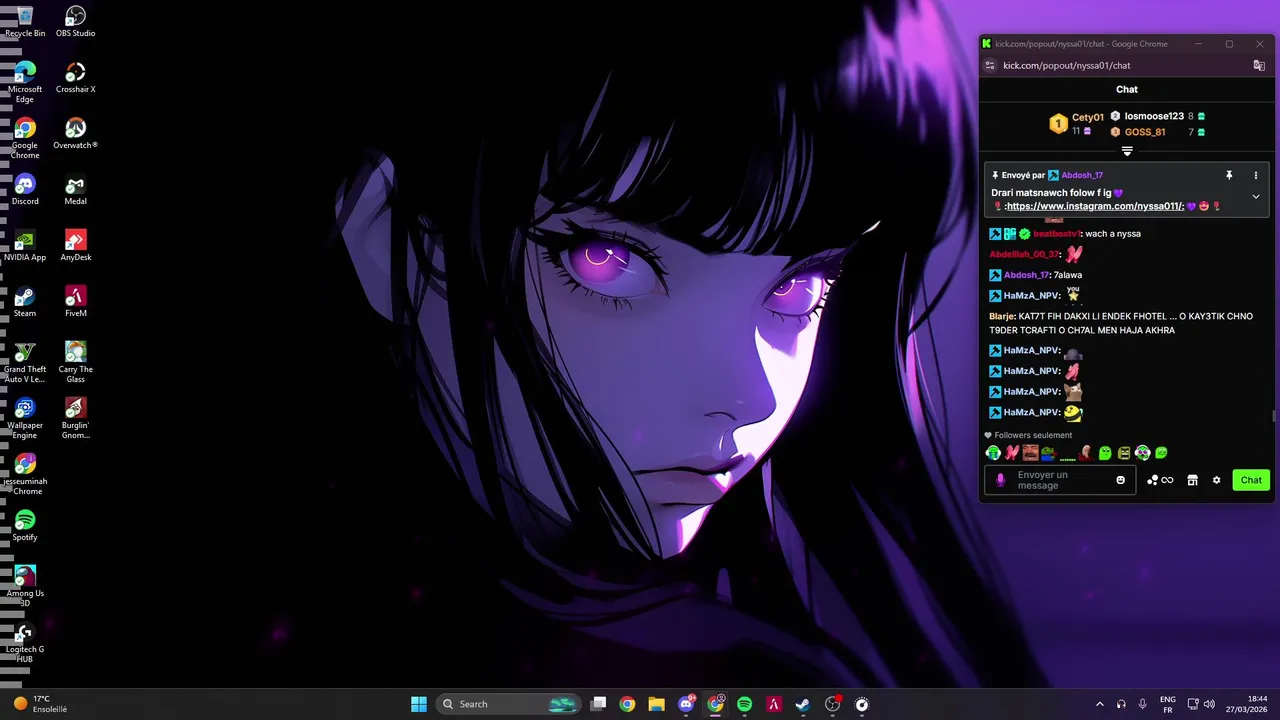Open Overwatch desktop shortcut
Image resolution: width=1280 pixels, height=720 pixels.
75,134
